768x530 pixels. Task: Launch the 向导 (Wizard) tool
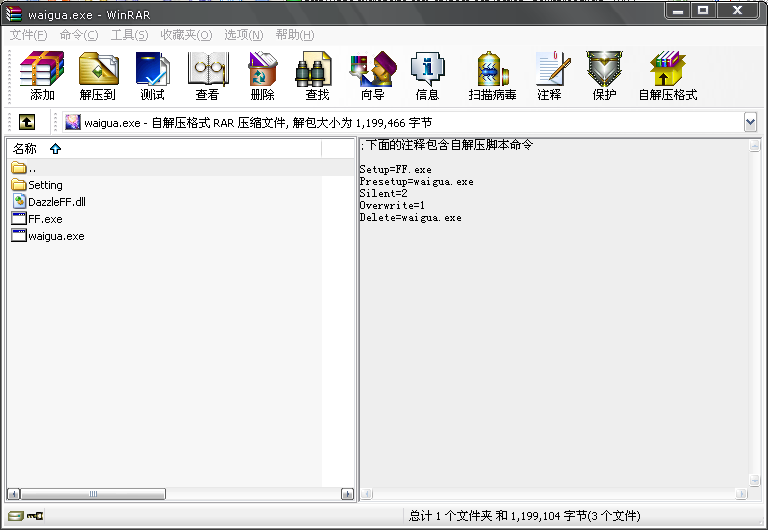coord(373,76)
